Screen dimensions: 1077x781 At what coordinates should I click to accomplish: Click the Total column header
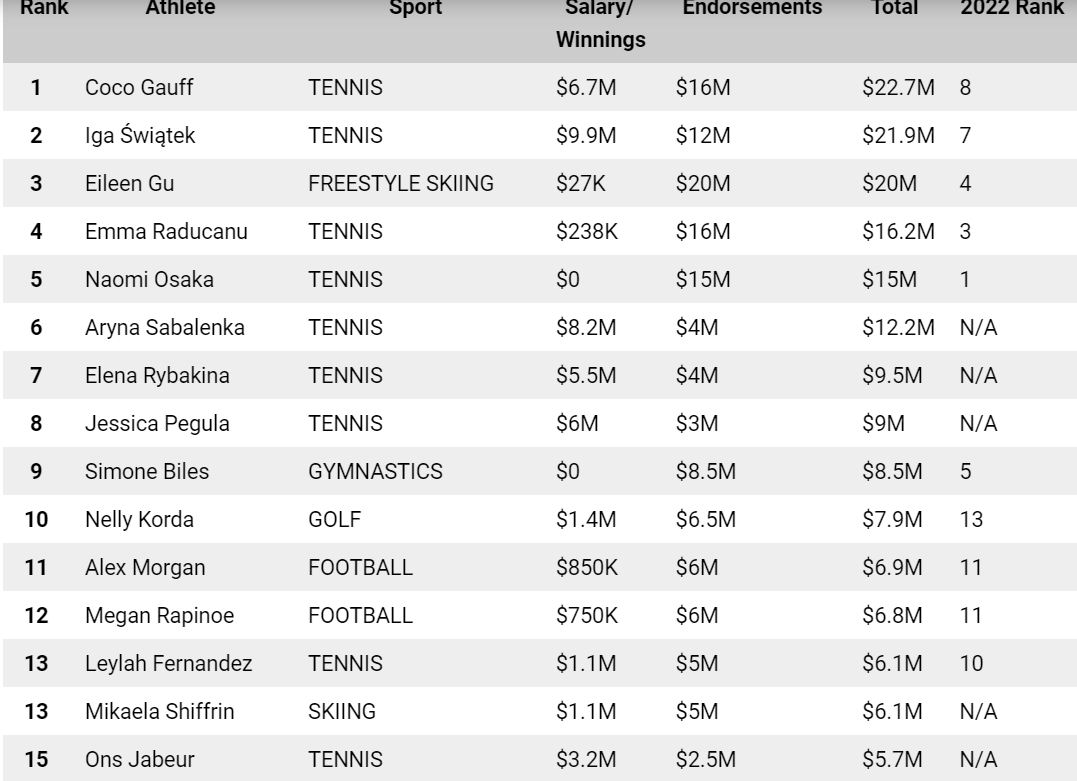pyautogui.click(x=894, y=8)
